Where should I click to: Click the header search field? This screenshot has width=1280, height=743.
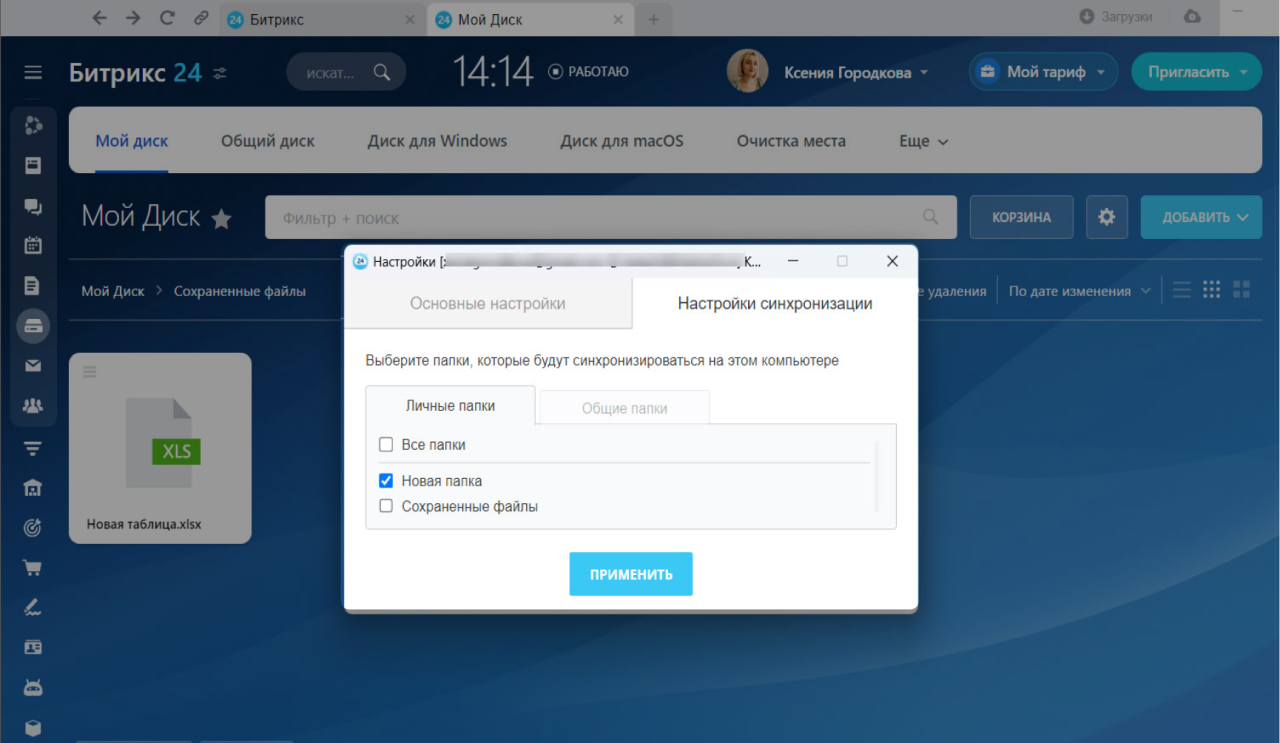click(x=346, y=72)
